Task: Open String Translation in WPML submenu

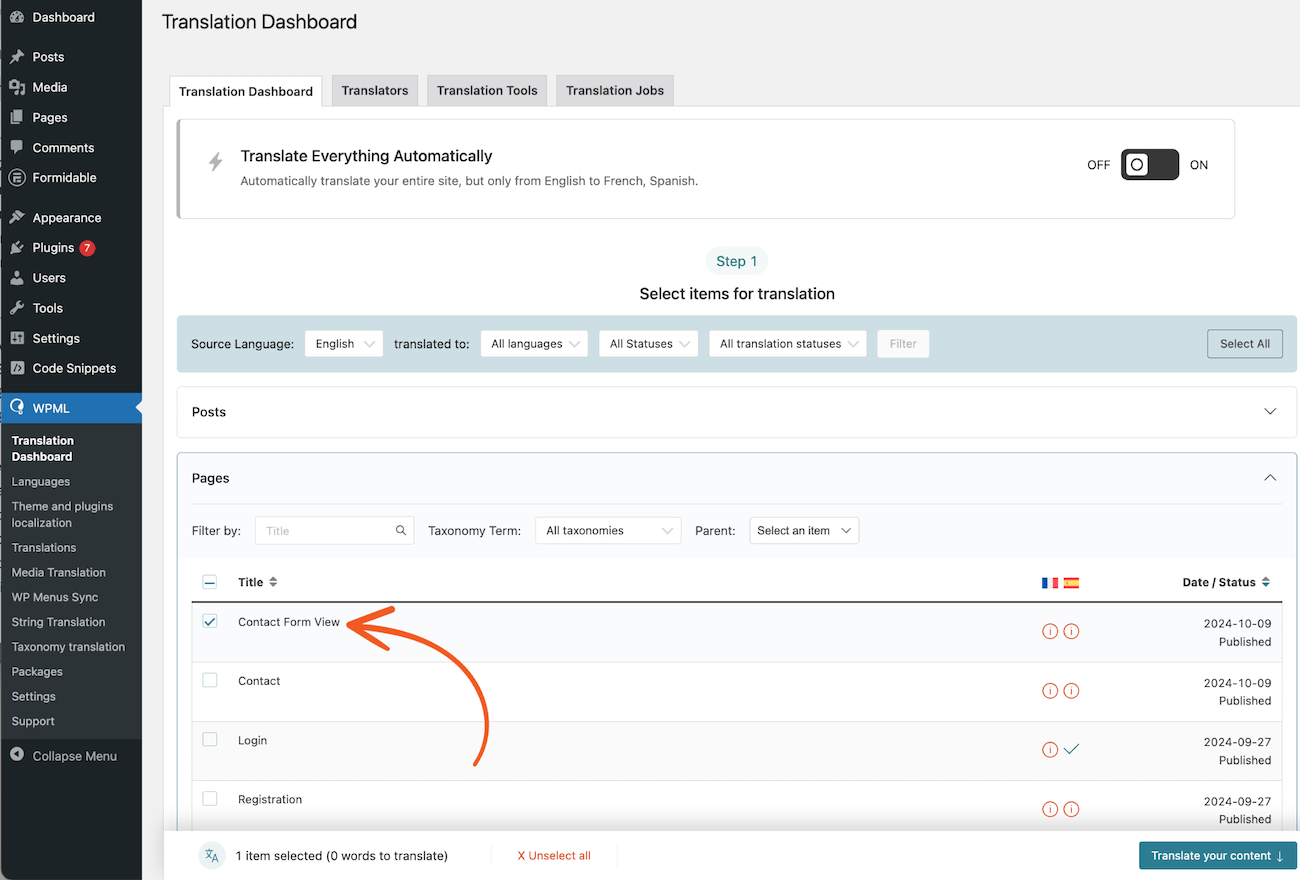Action: point(58,622)
